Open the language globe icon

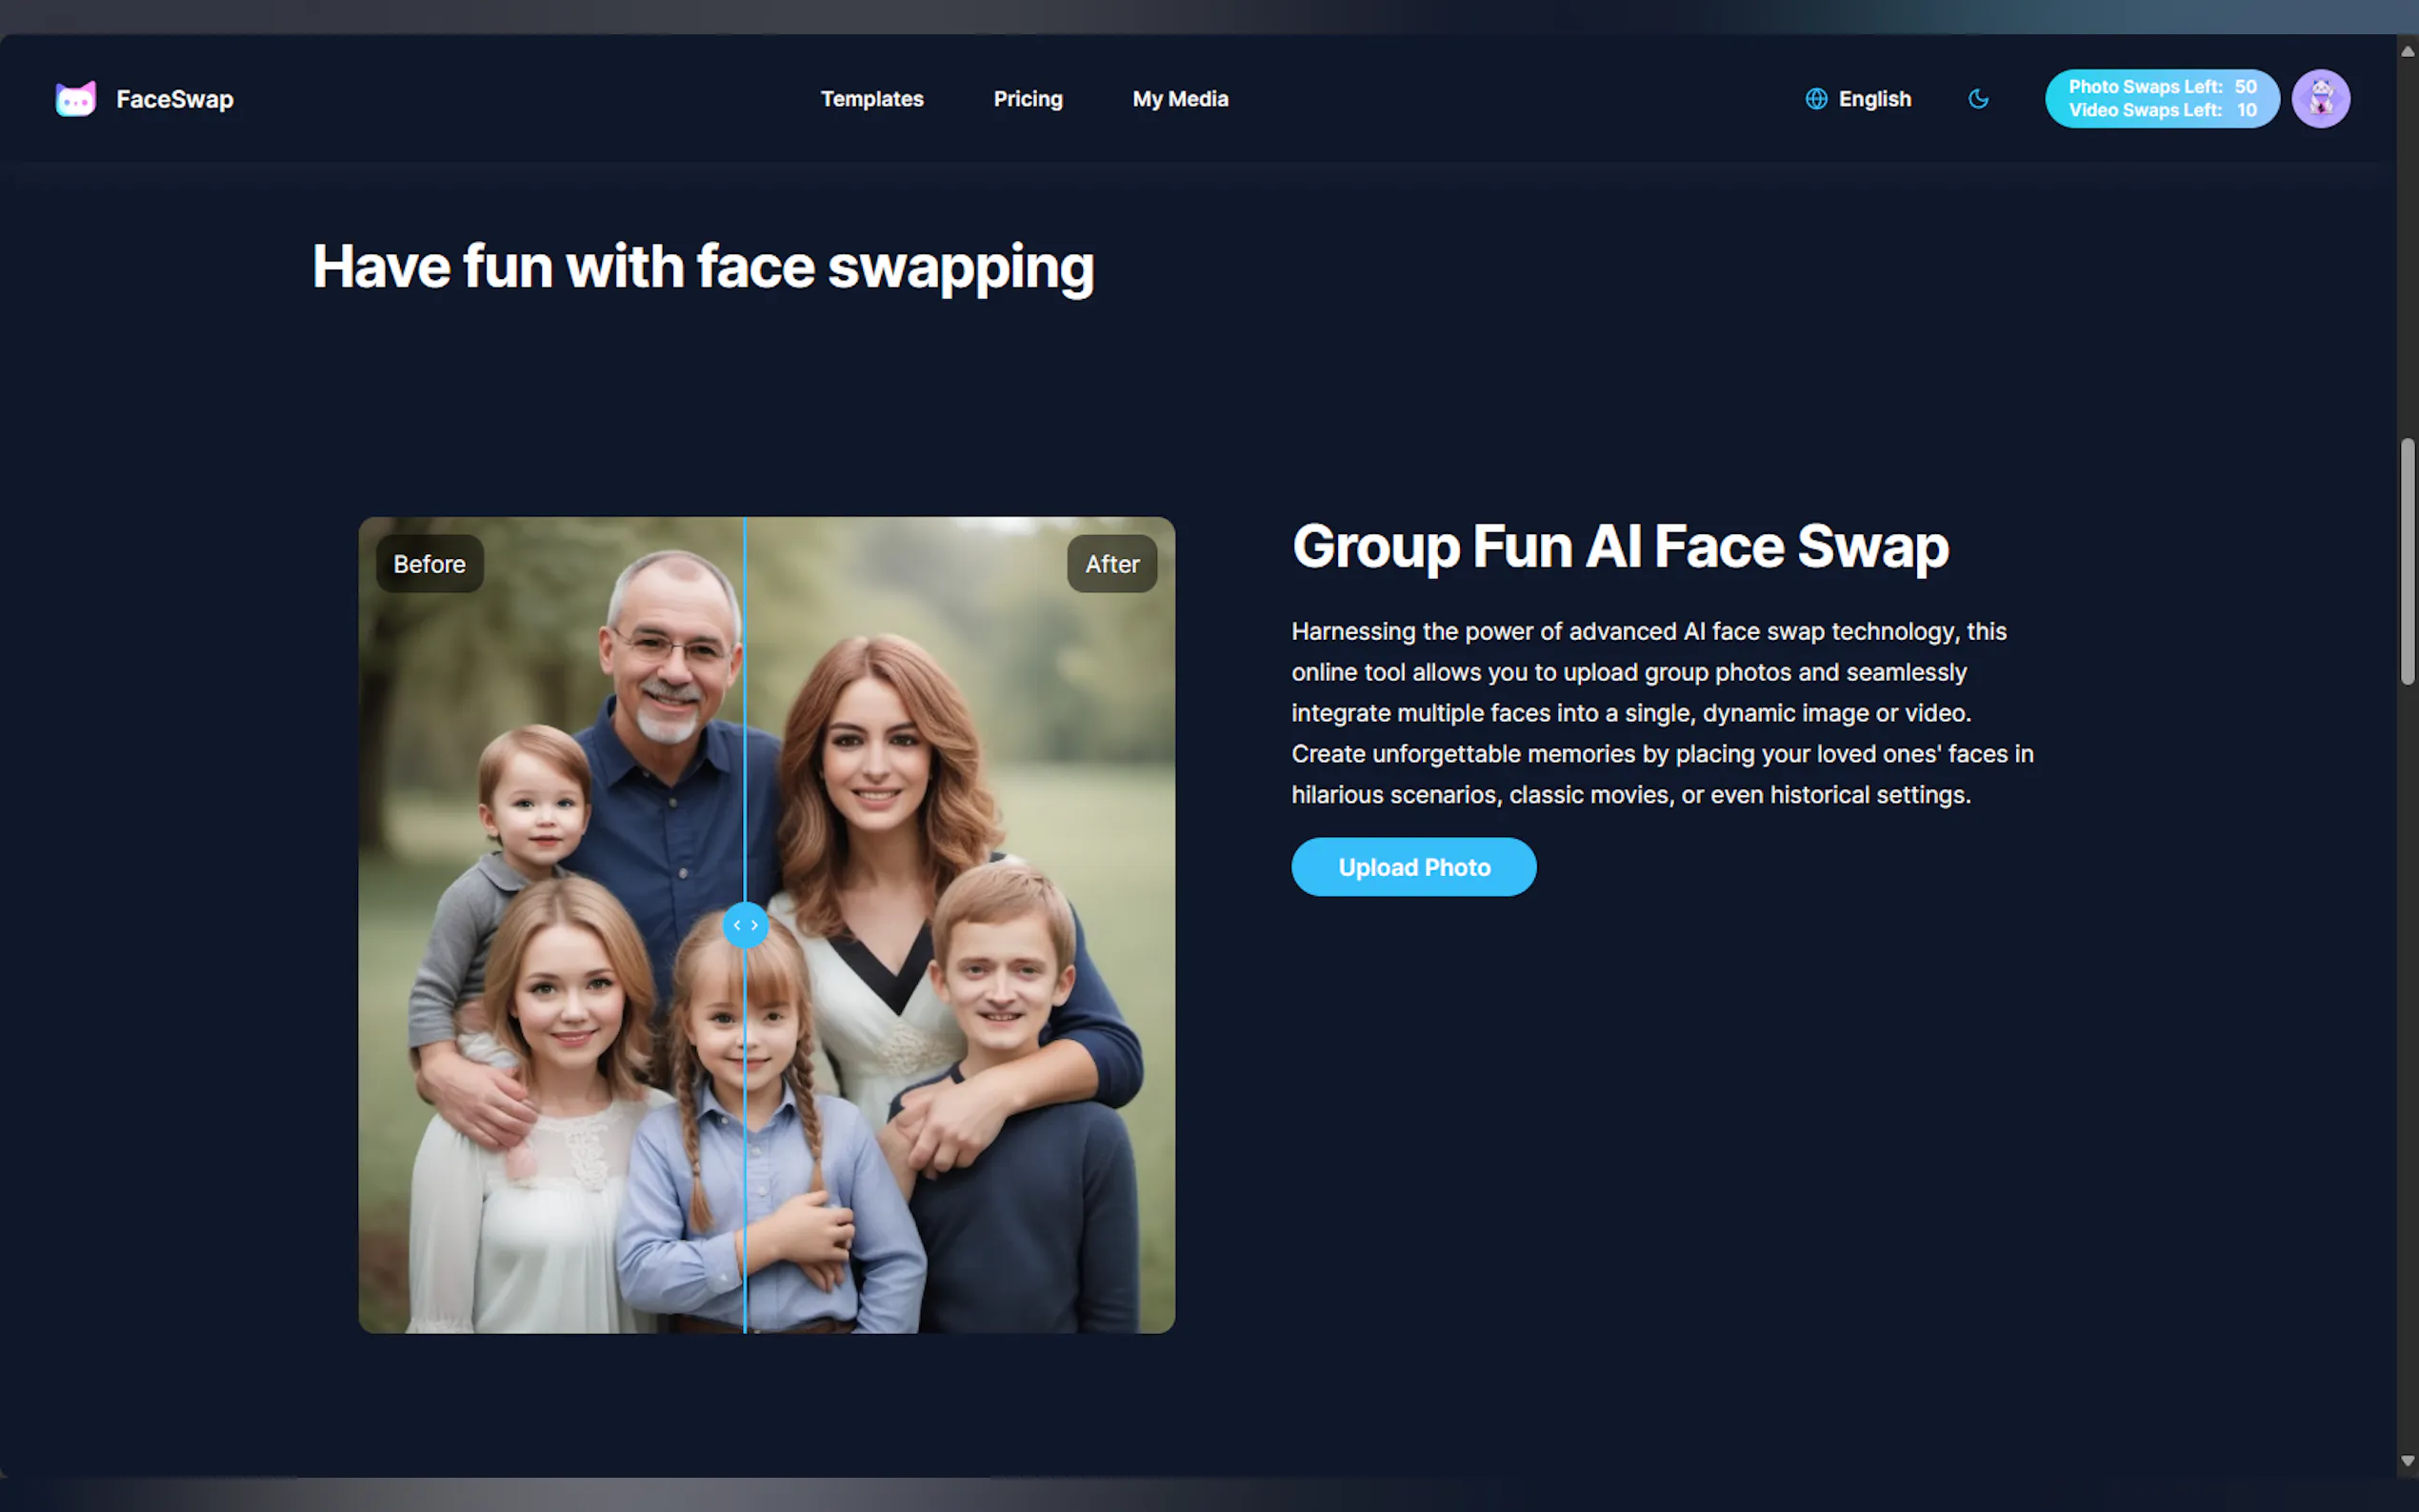tap(1815, 98)
